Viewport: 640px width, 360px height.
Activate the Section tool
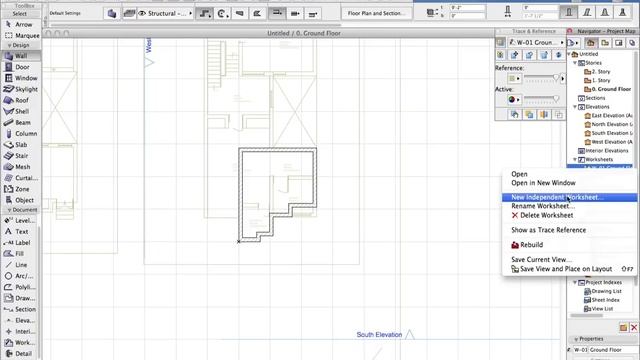pyautogui.click(x=20, y=309)
